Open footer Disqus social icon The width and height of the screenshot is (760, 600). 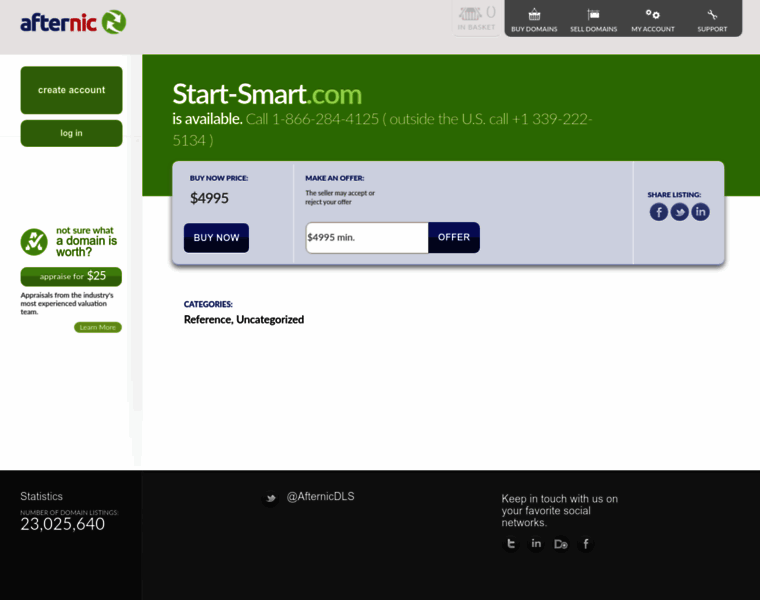561,544
